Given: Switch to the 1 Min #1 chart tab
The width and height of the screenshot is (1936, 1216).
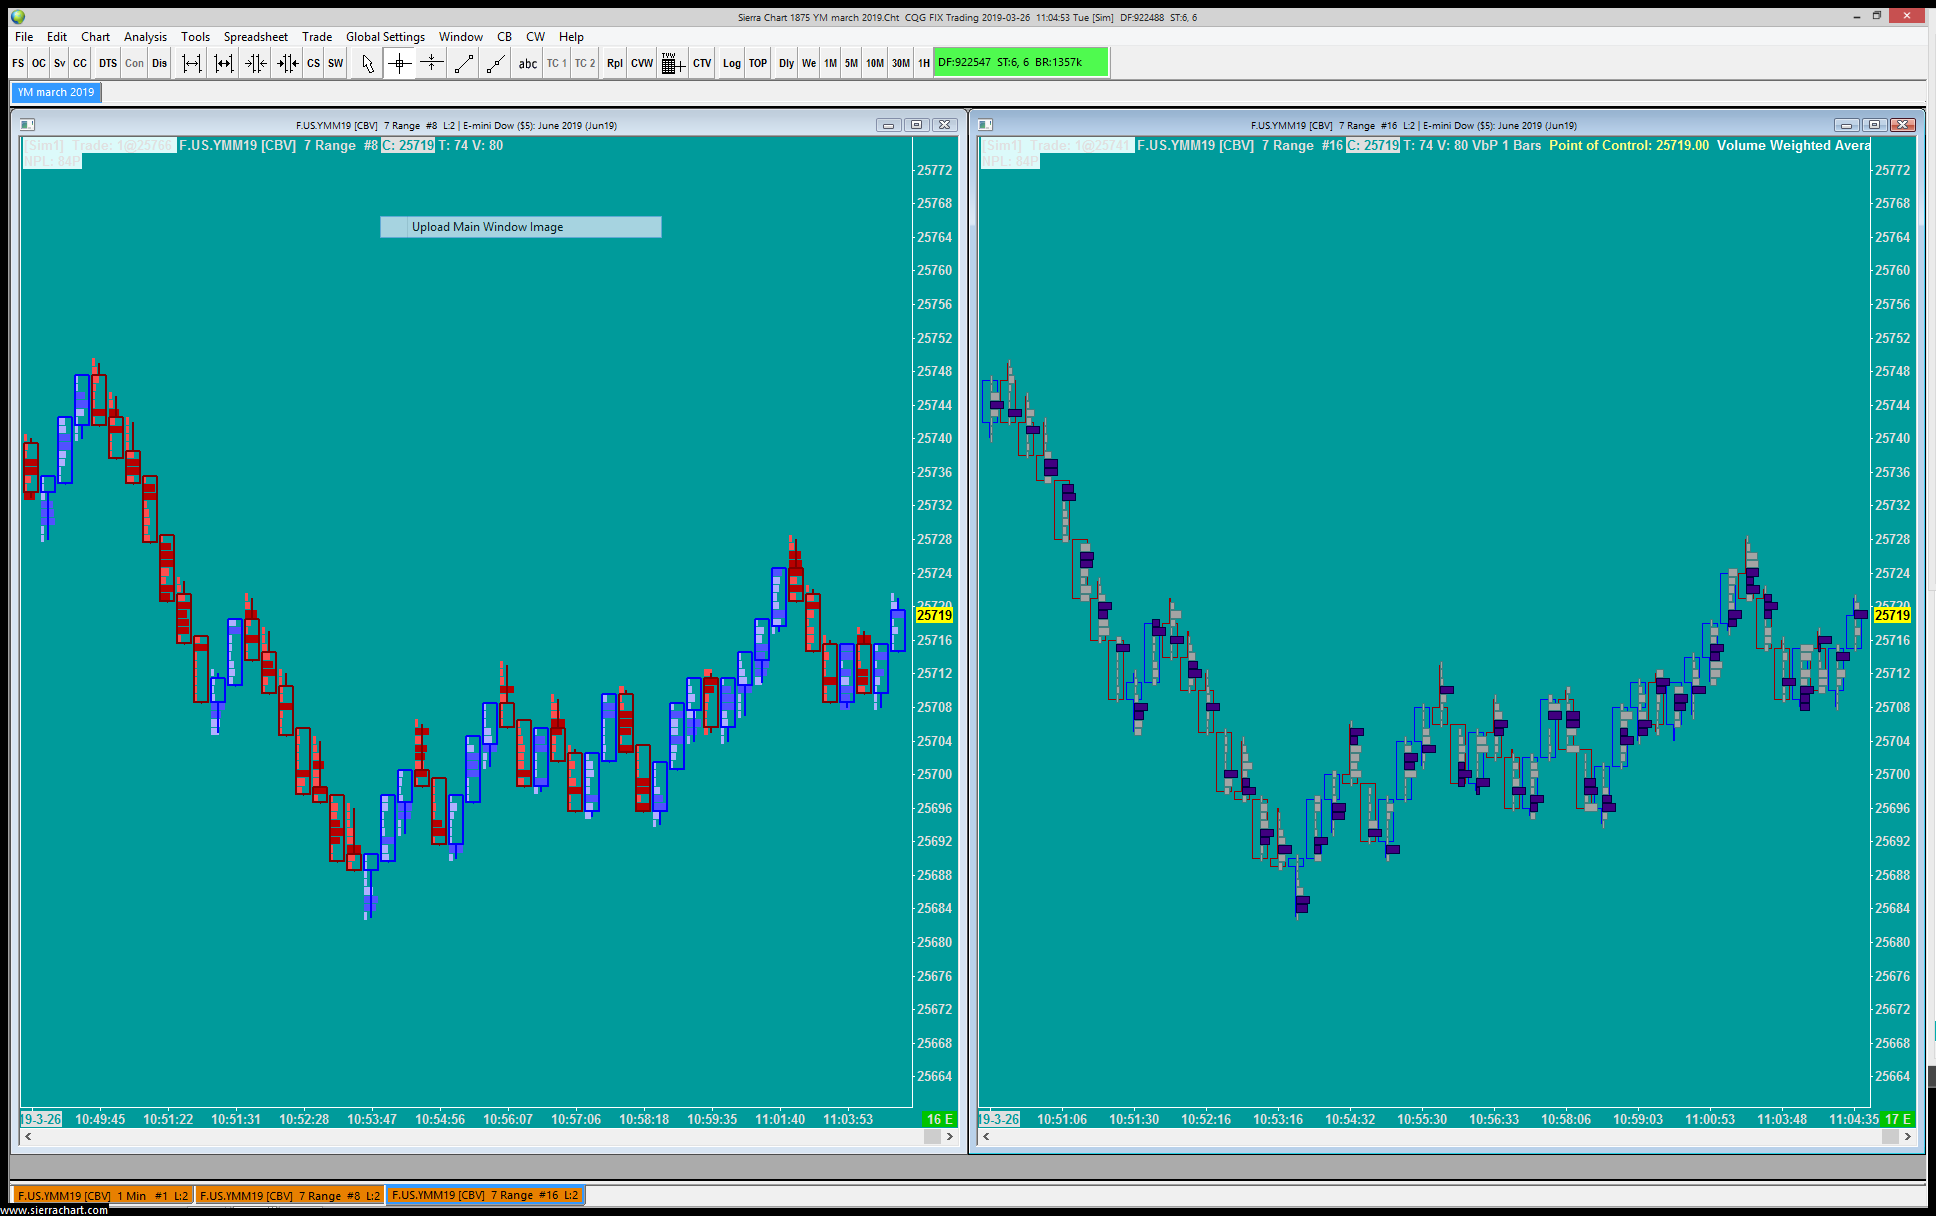Looking at the screenshot, I should pos(102,1195).
